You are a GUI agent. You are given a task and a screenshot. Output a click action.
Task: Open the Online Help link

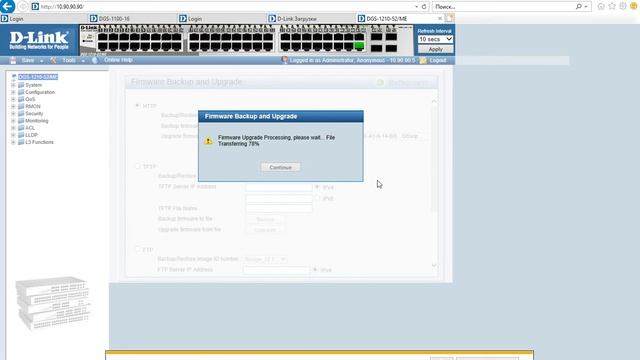tap(118, 60)
